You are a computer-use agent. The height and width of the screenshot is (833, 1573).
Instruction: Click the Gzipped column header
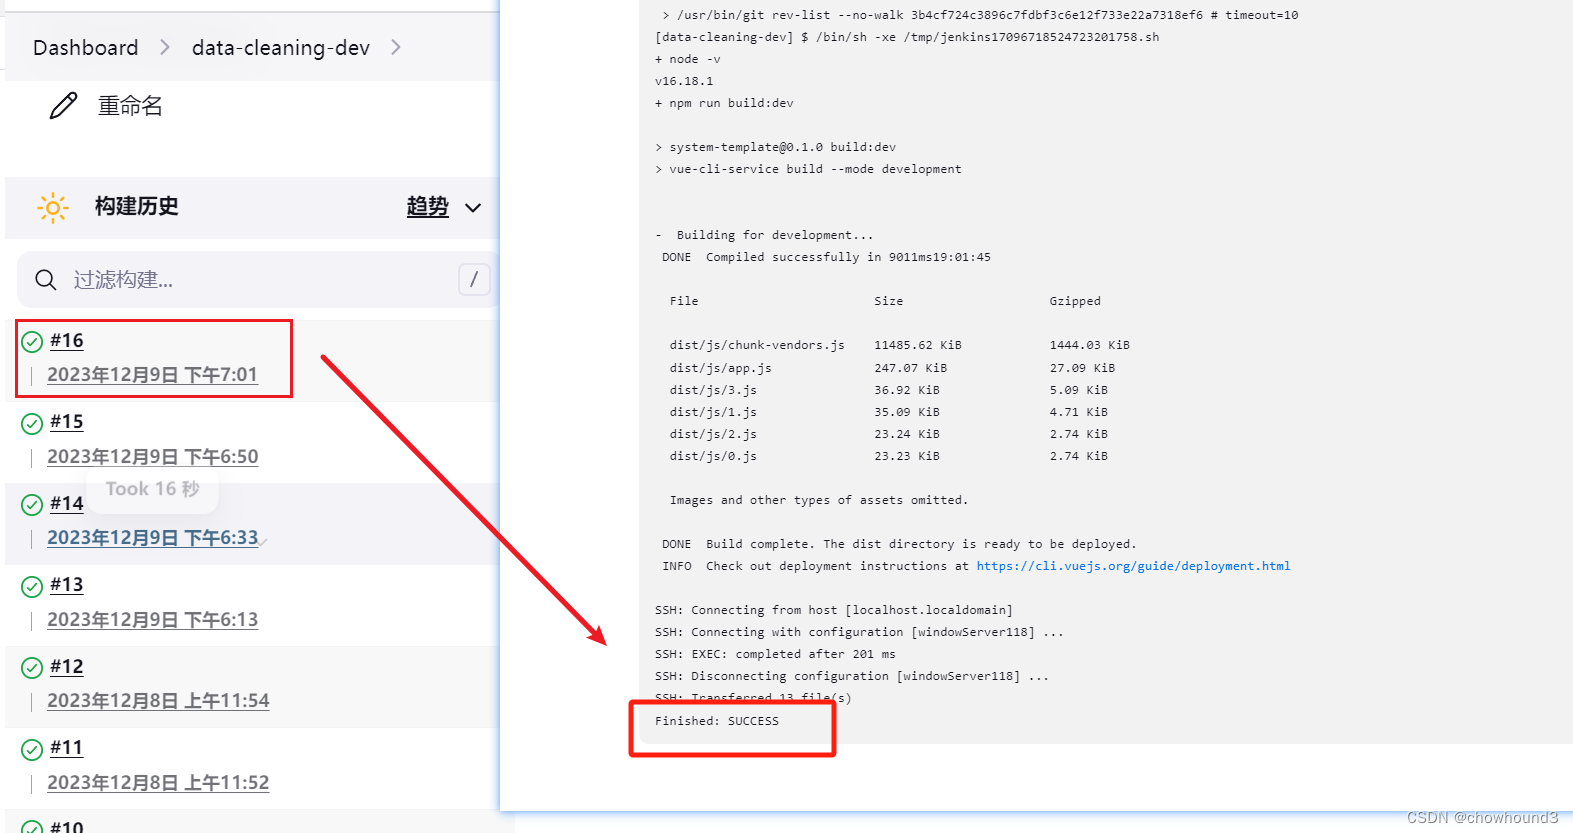pos(1075,301)
